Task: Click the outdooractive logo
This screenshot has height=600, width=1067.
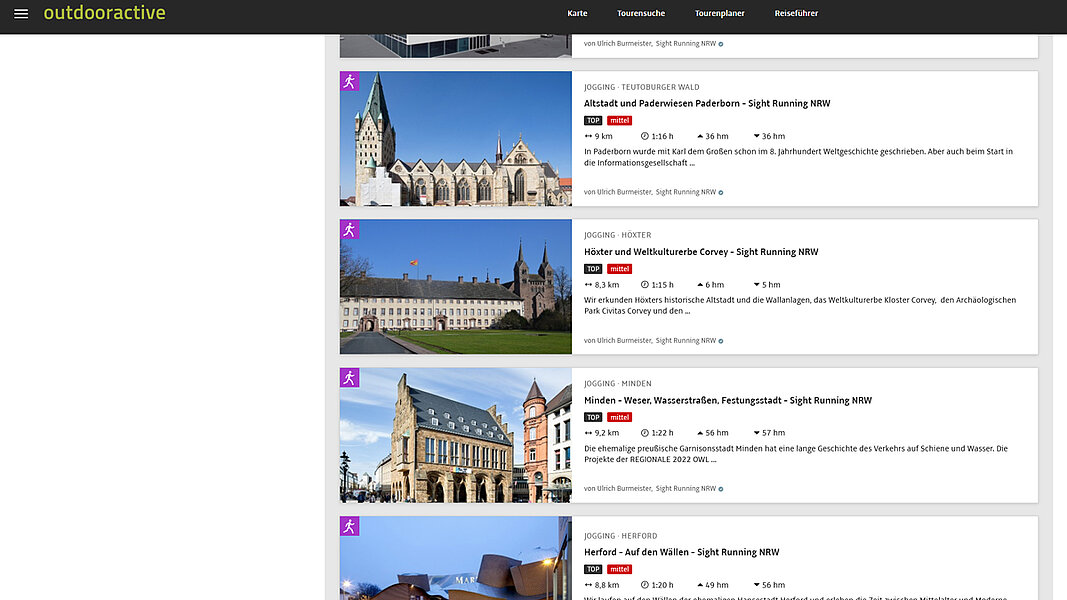Action: tap(104, 13)
